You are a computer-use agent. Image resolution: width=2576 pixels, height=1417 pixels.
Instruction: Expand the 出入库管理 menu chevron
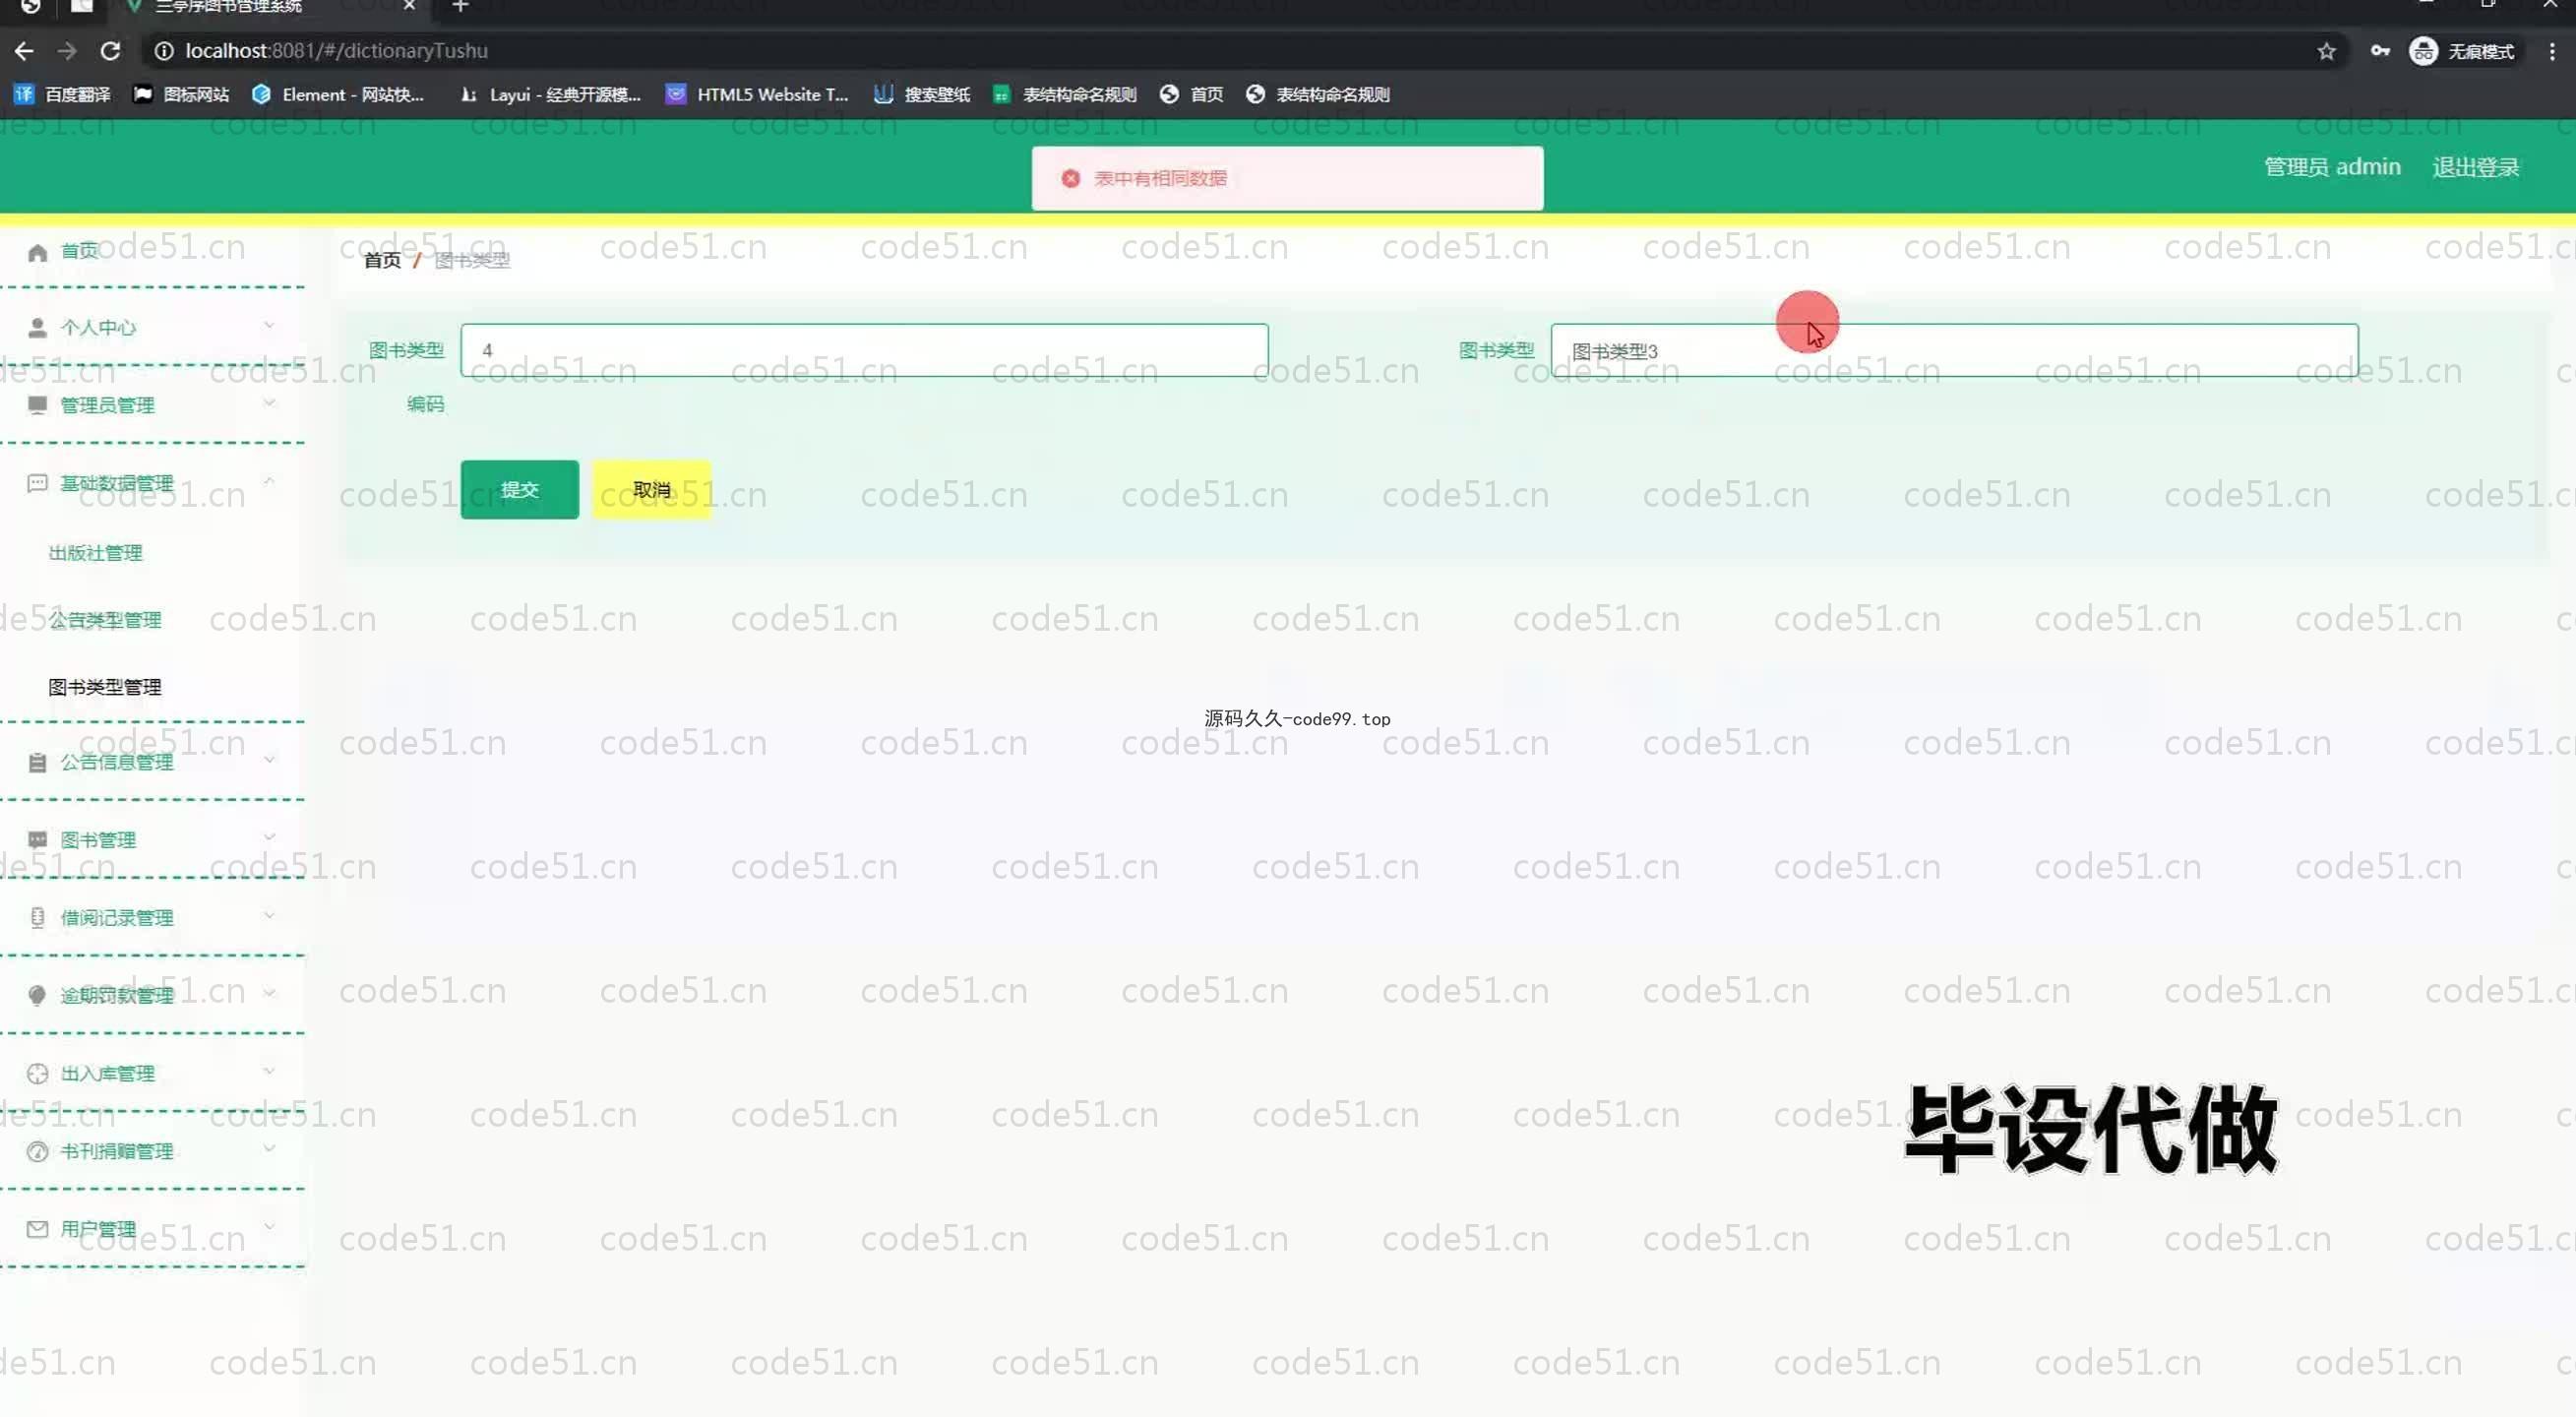(x=269, y=1071)
